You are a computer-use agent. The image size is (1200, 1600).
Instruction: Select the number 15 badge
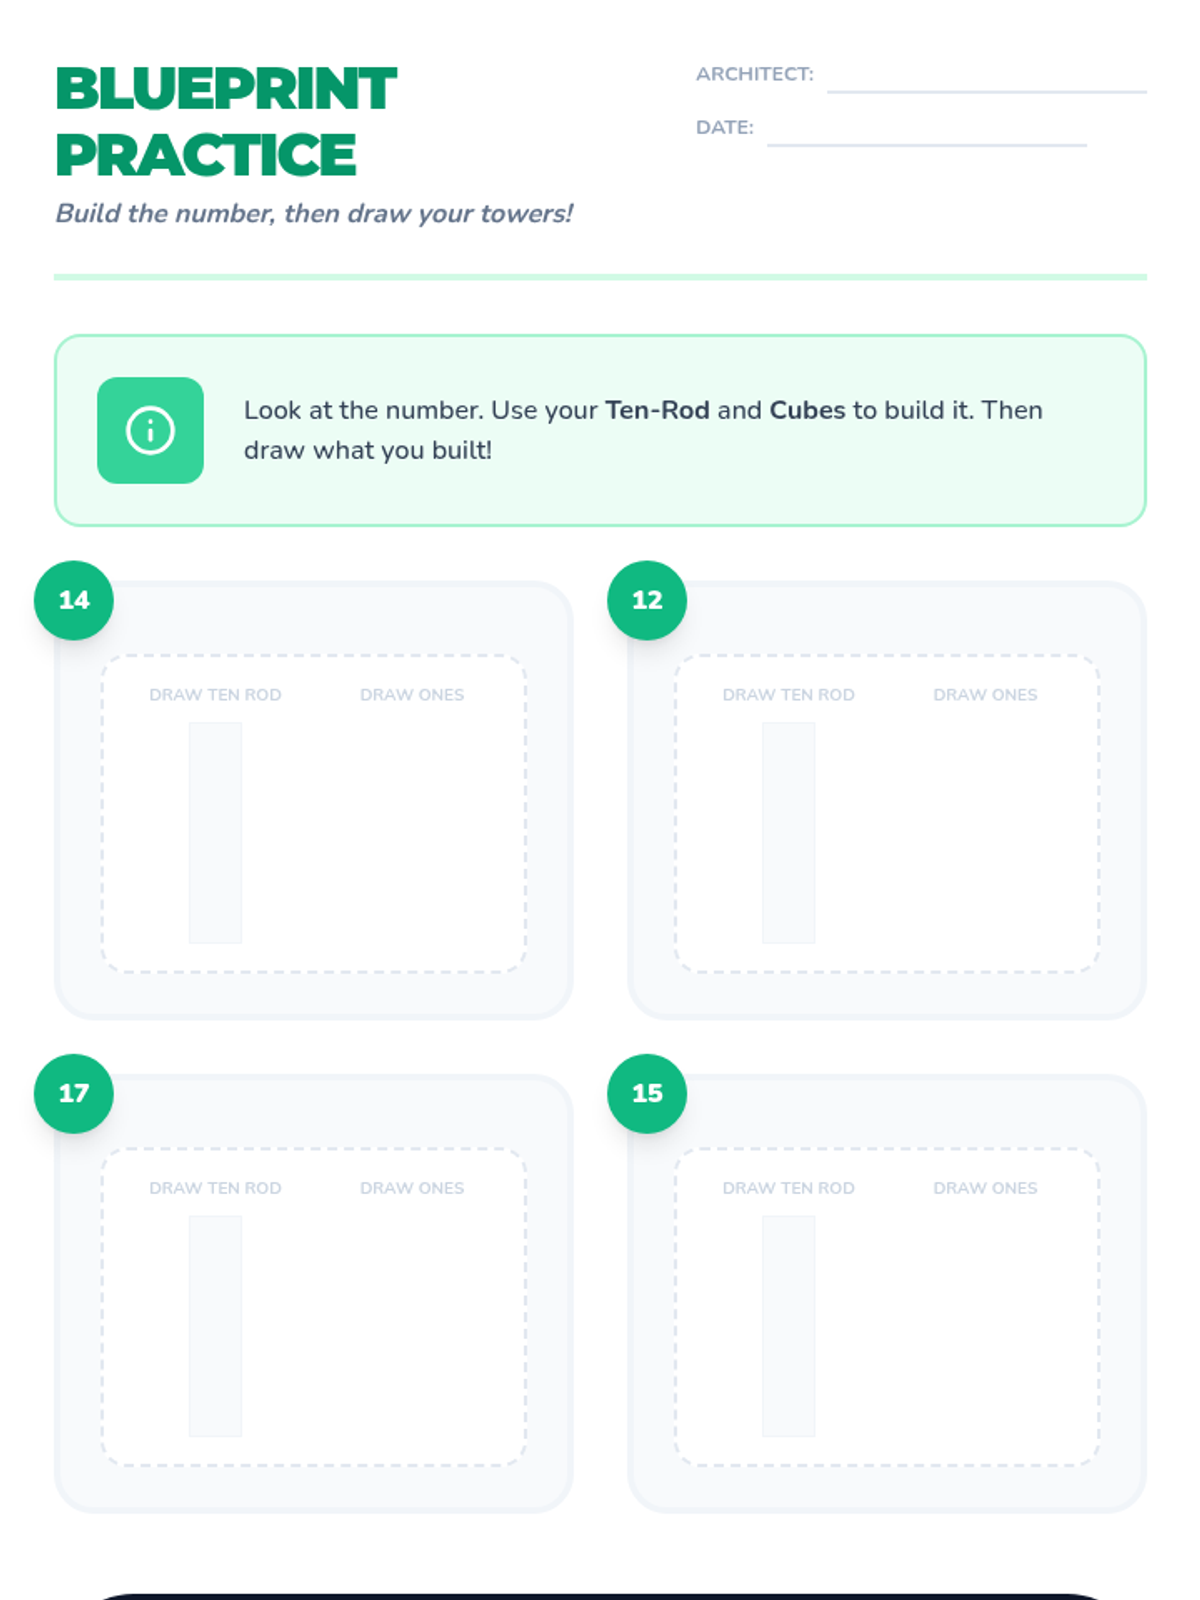(647, 1093)
